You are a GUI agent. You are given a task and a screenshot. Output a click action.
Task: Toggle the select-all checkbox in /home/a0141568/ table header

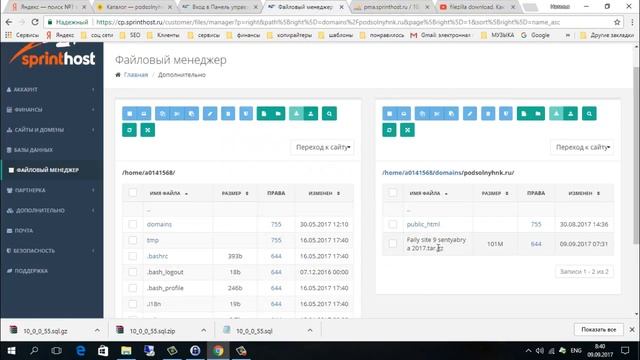[133, 193]
